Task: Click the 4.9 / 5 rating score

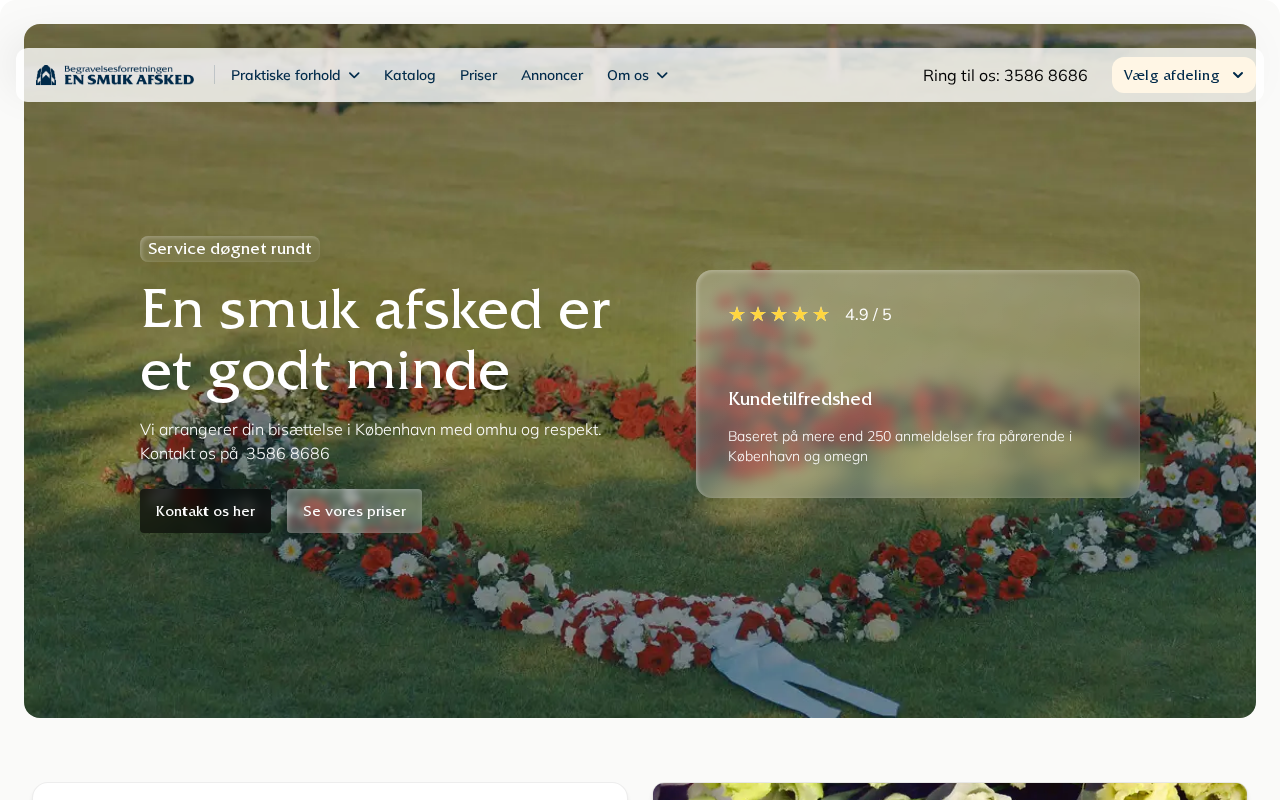Action: 868,314
